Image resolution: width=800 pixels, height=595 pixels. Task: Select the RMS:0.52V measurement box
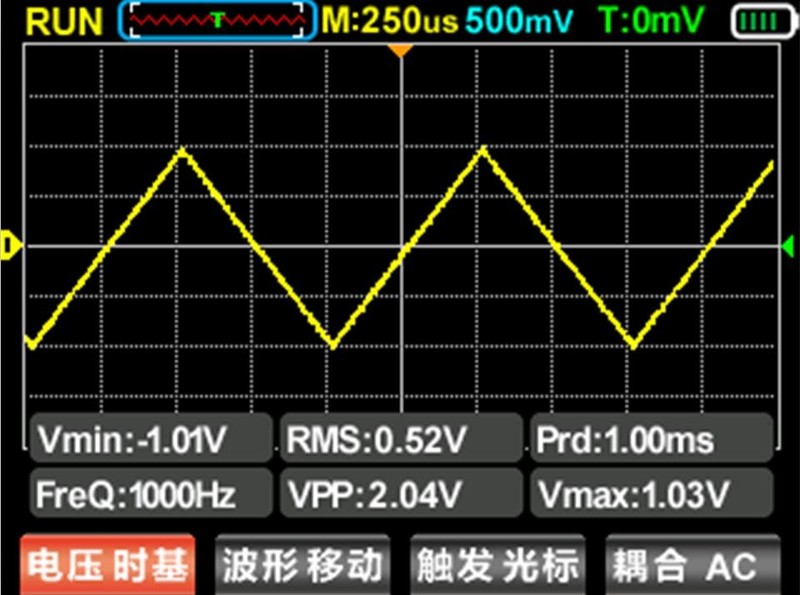click(x=400, y=439)
